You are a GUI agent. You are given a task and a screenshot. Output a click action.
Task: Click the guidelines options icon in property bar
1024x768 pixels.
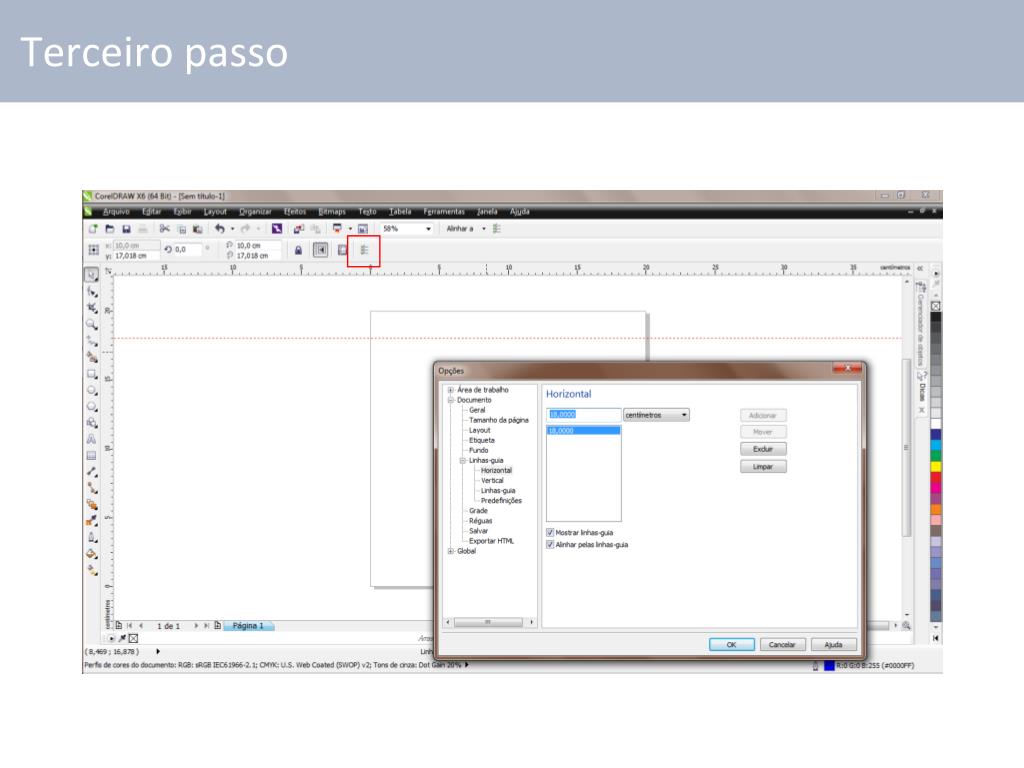coord(364,250)
